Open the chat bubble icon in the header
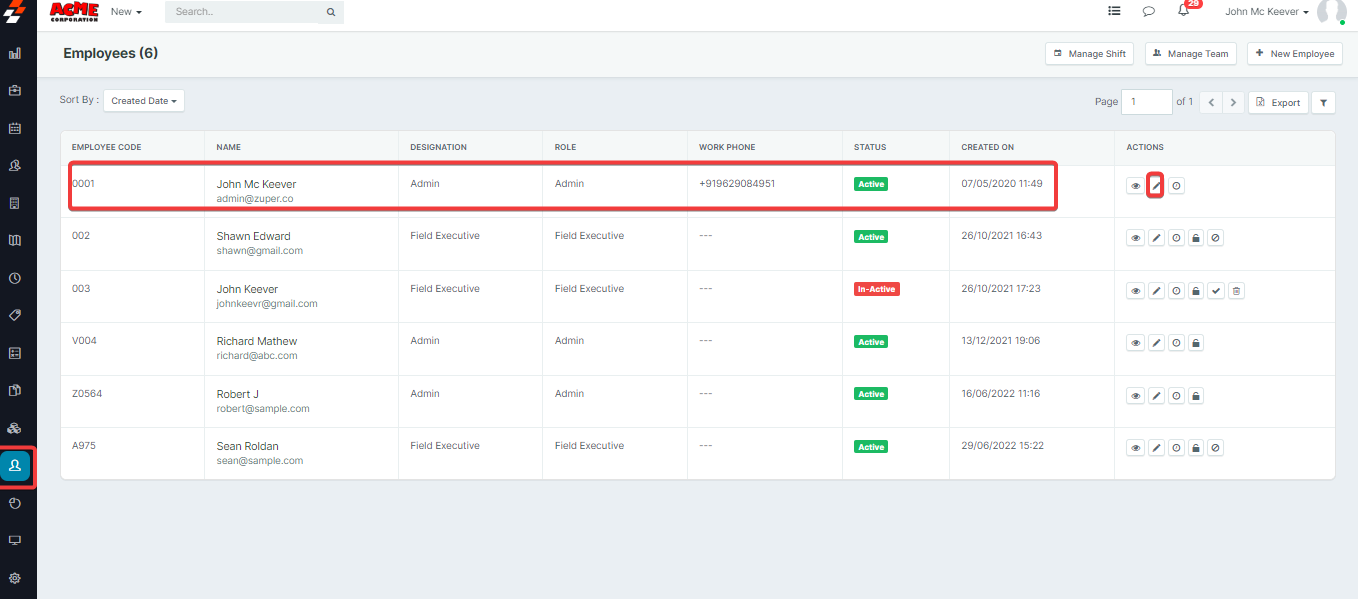This screenshot has height=599, width=1358. coord(1148,12)
